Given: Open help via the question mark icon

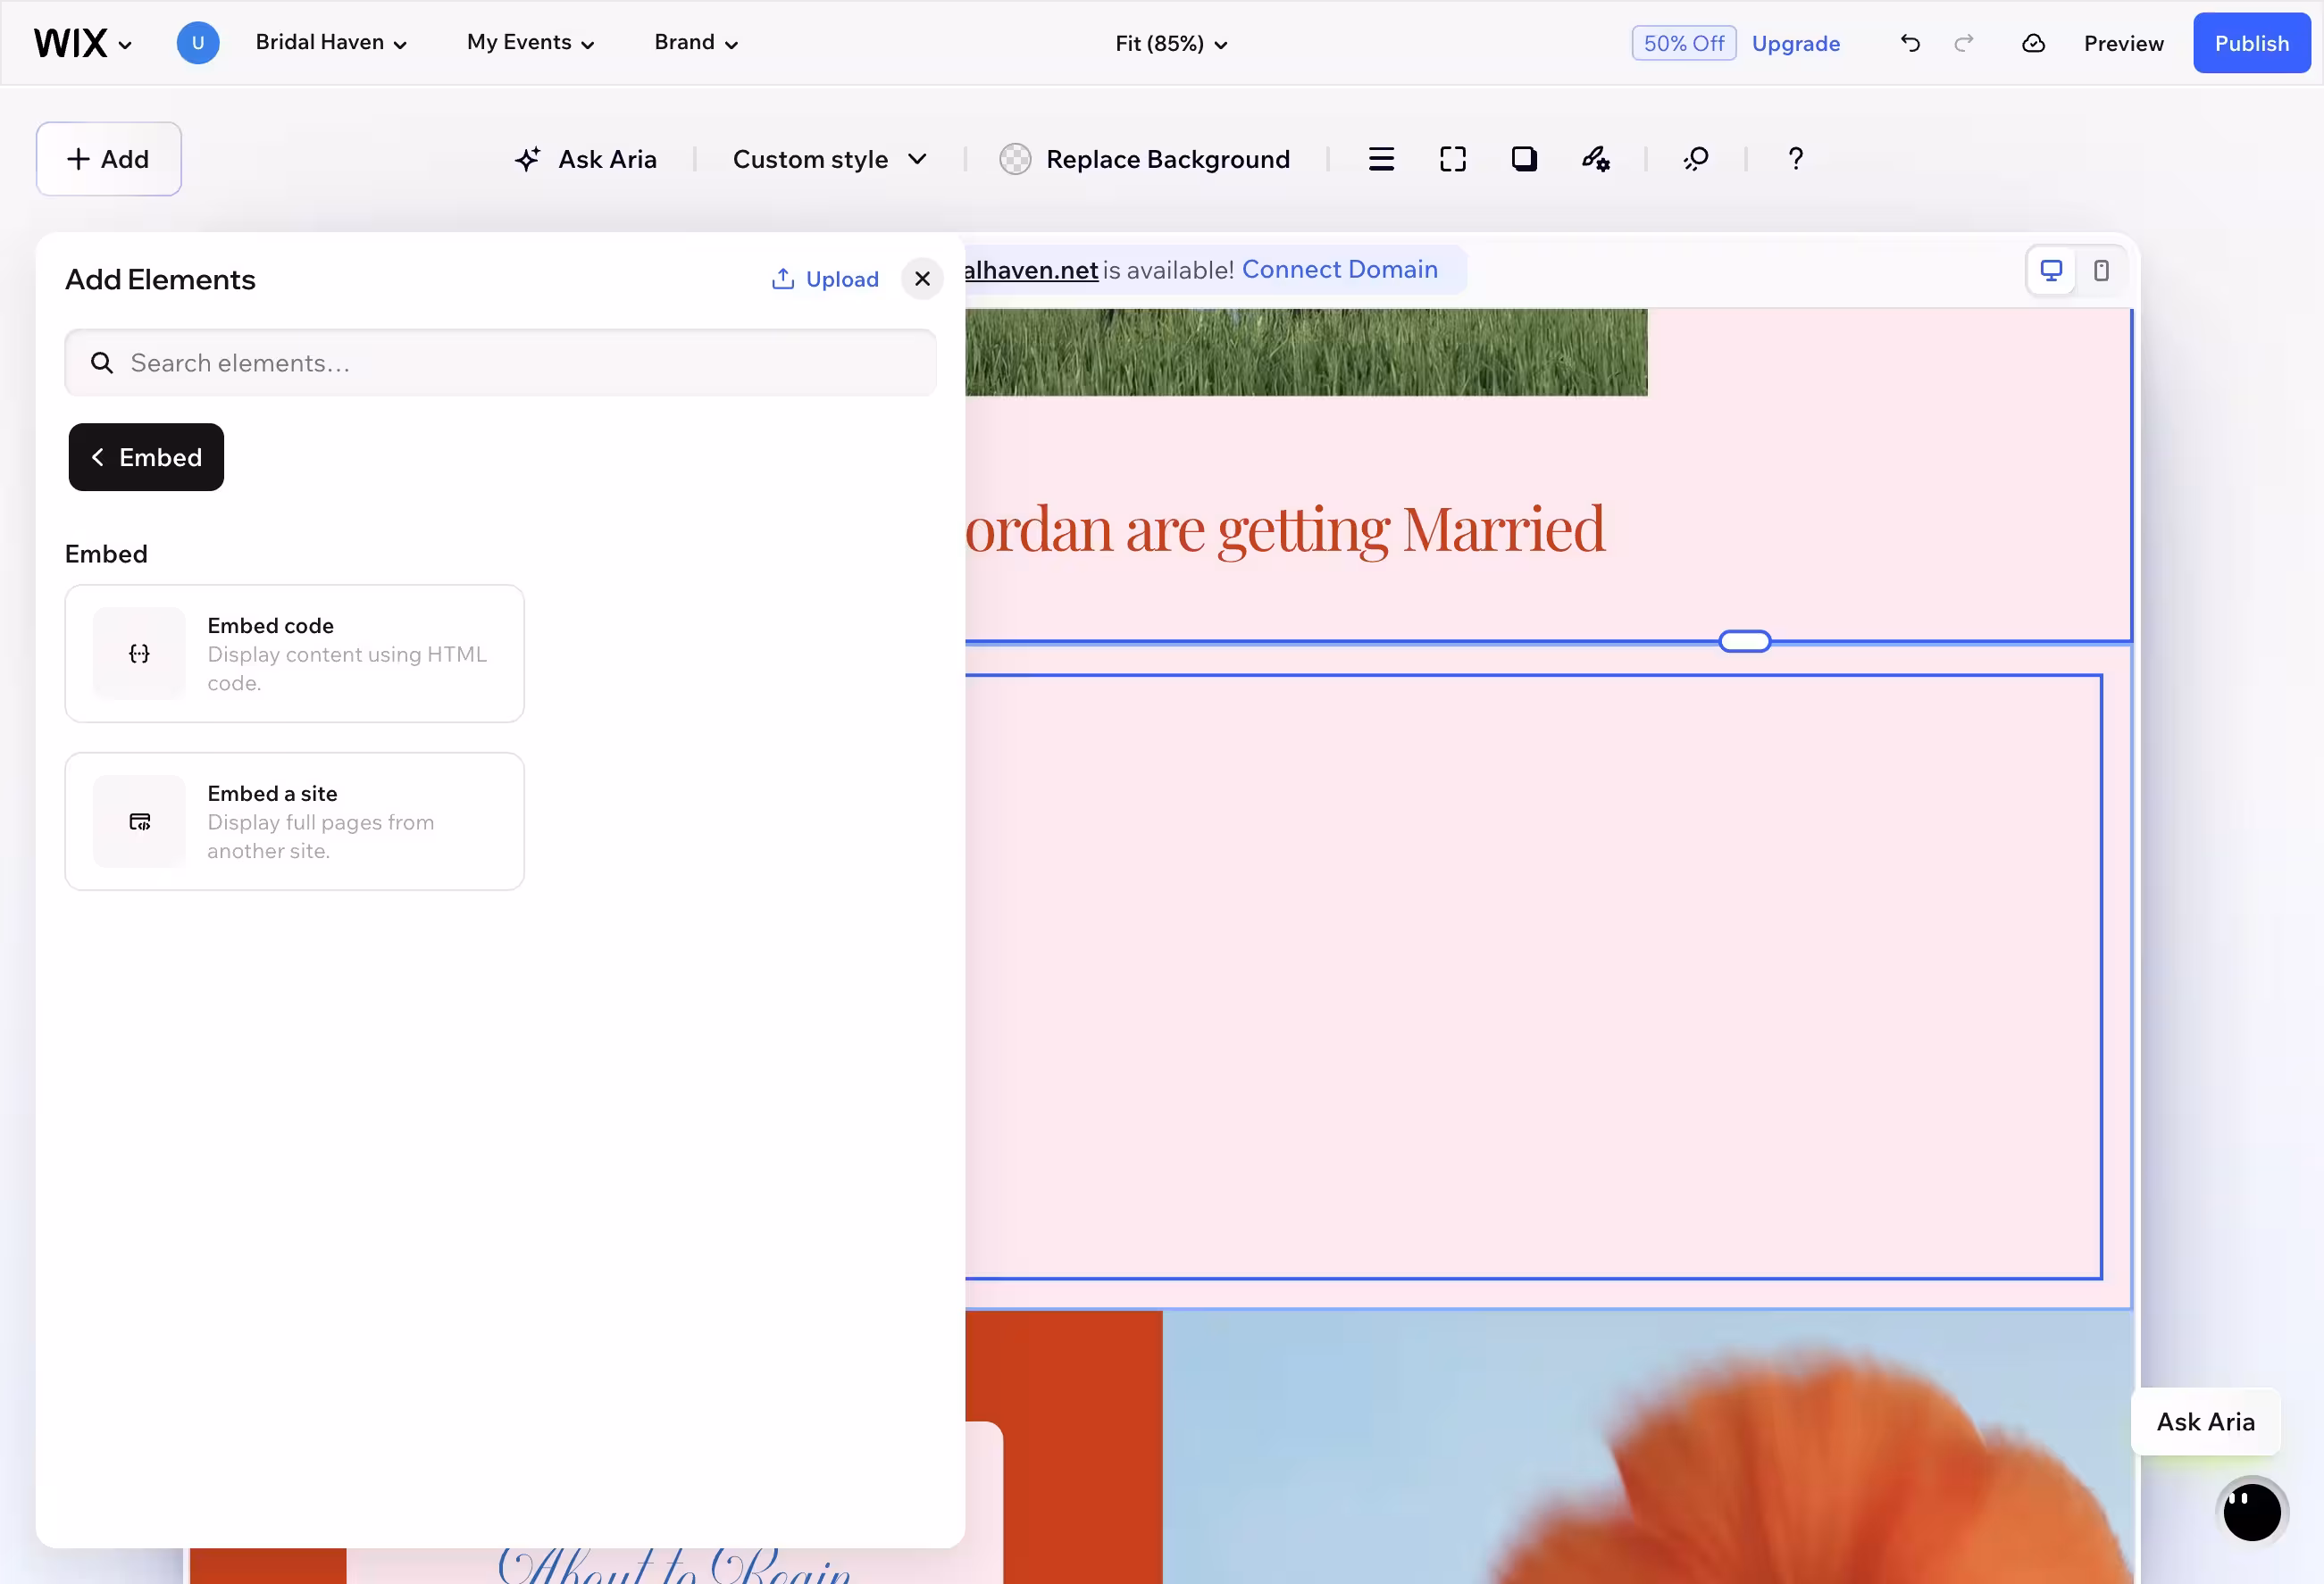Looking at the screenshot, I should pyautogui.click(x=1794, y=158).
